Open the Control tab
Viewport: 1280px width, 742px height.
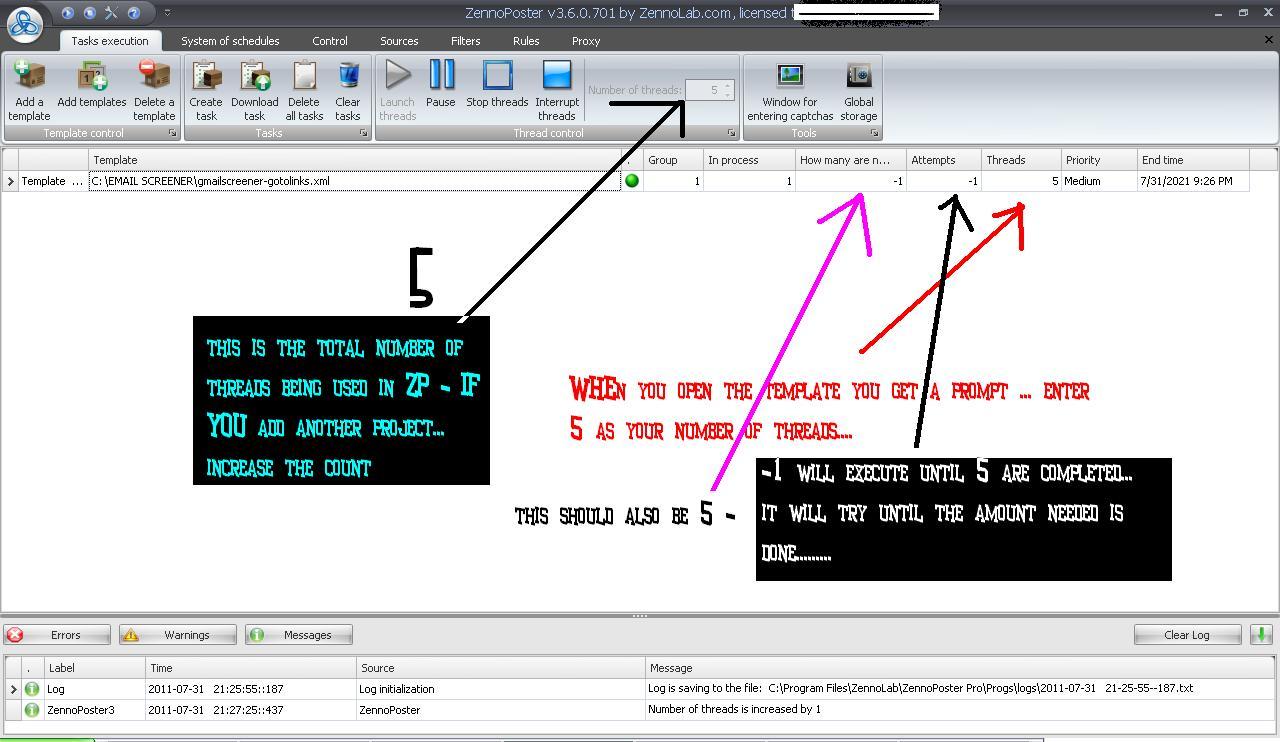pyautogui.click(x=330, y=41)
